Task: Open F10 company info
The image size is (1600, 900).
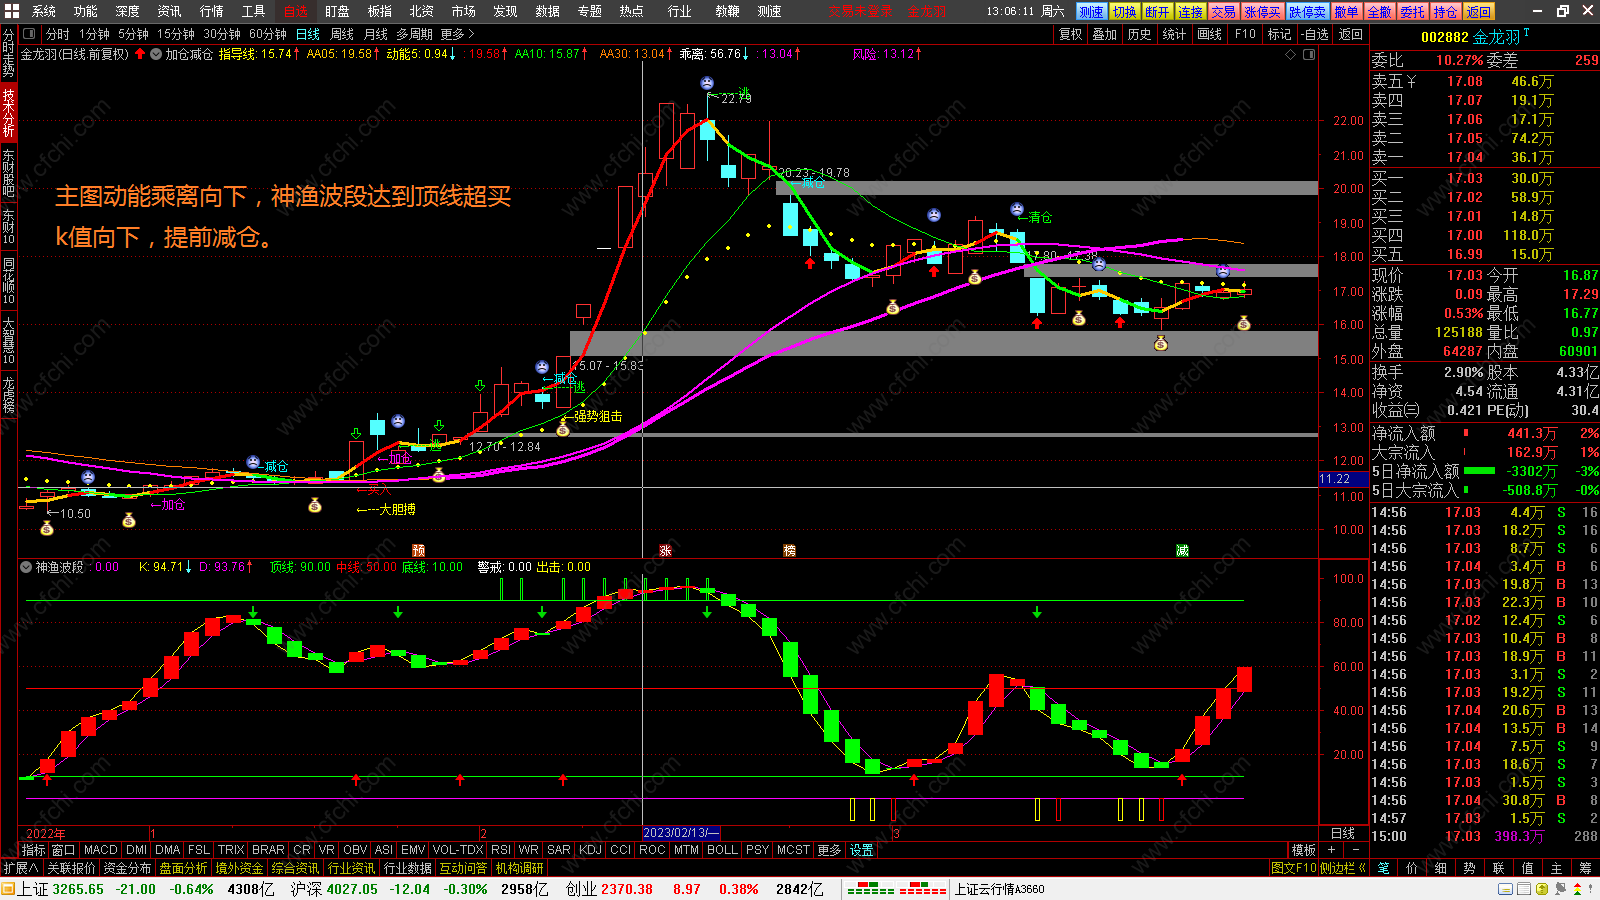Action: pos(1245,34)
